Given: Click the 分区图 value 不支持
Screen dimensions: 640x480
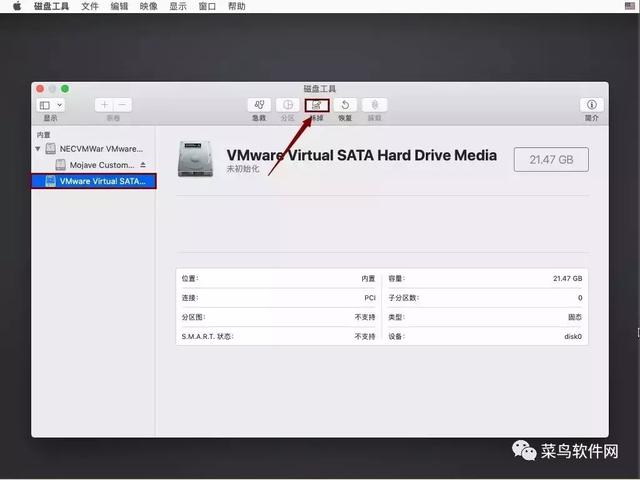Looking at the screenshot, I should tap(365, 317).
